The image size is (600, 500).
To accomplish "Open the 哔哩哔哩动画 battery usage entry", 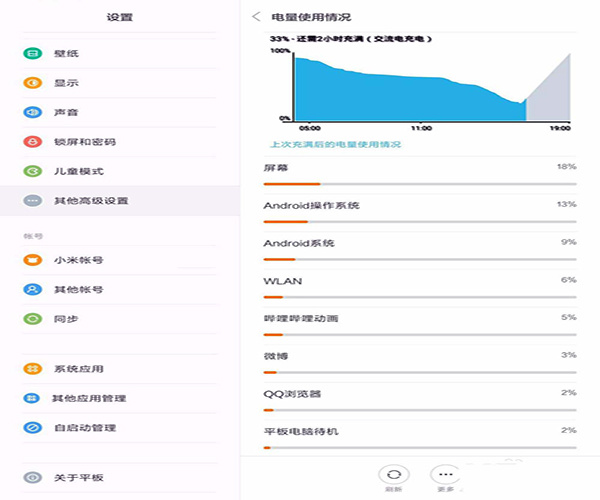I will click(x=301, y=318).
